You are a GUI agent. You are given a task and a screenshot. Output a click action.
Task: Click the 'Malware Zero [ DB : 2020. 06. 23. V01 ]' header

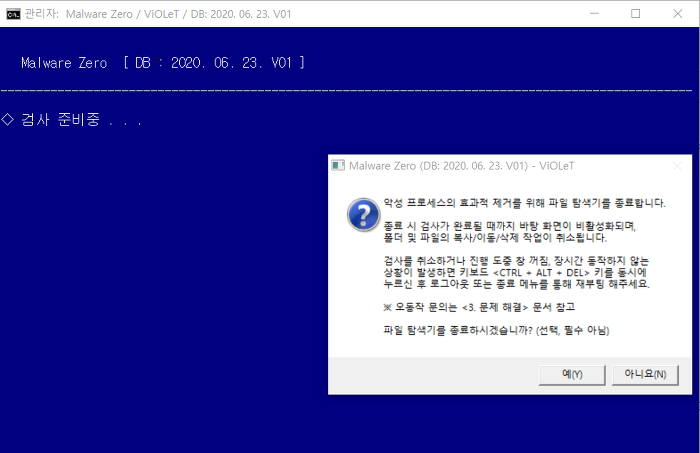(x=163, y=63)
